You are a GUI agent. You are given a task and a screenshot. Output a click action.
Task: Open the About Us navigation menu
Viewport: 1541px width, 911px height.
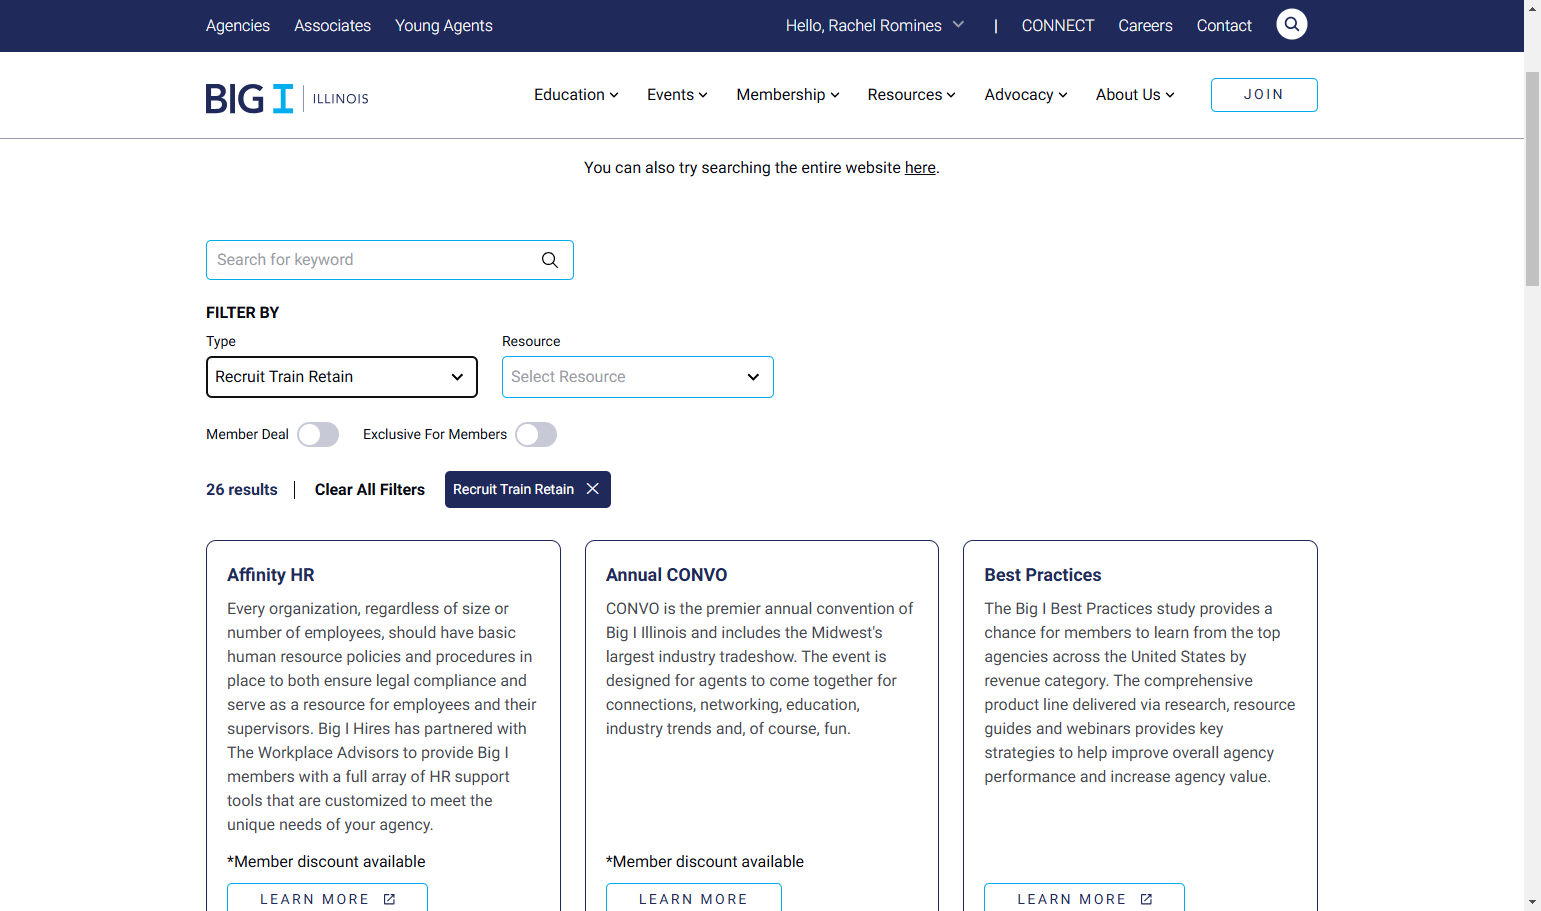(x=1135, y=95)
